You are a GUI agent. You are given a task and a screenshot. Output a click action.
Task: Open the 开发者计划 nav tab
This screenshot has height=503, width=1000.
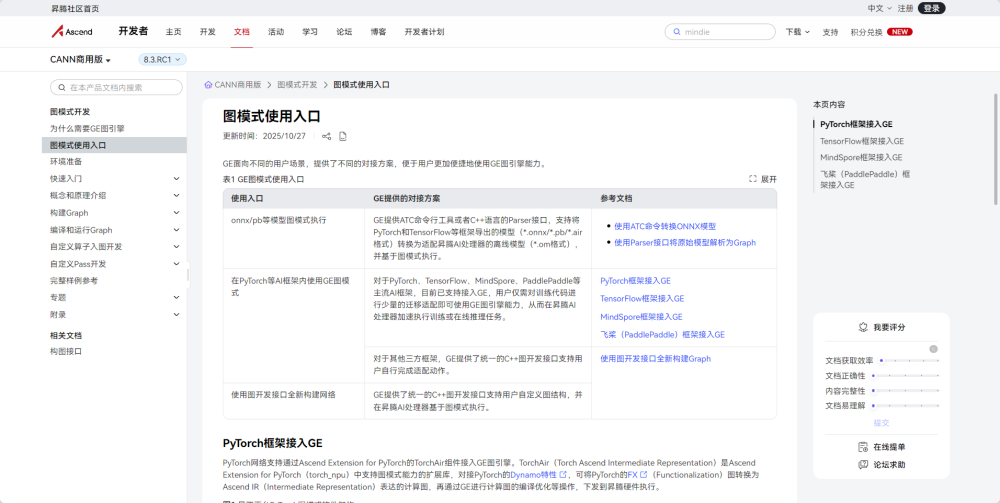pos(424,32)
